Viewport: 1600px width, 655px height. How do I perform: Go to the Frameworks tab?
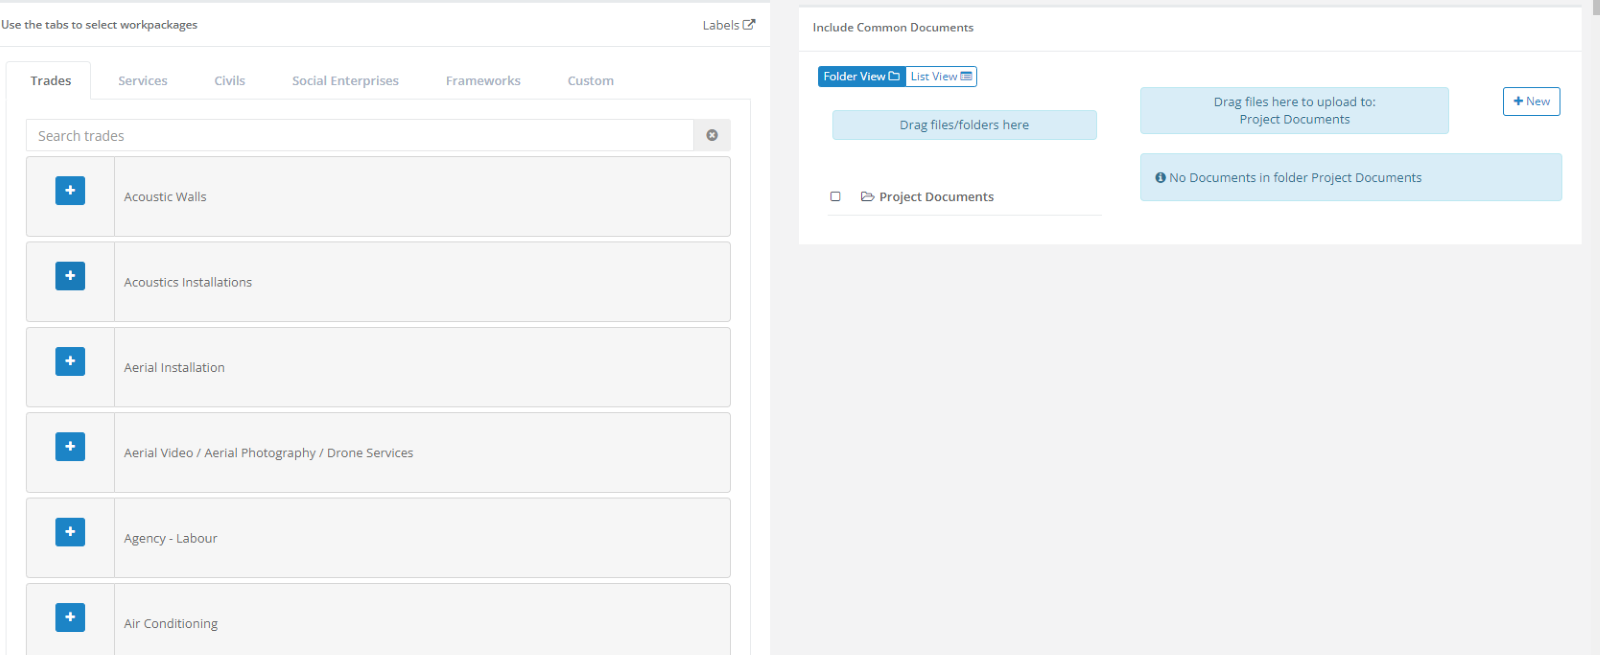(483, 81)
